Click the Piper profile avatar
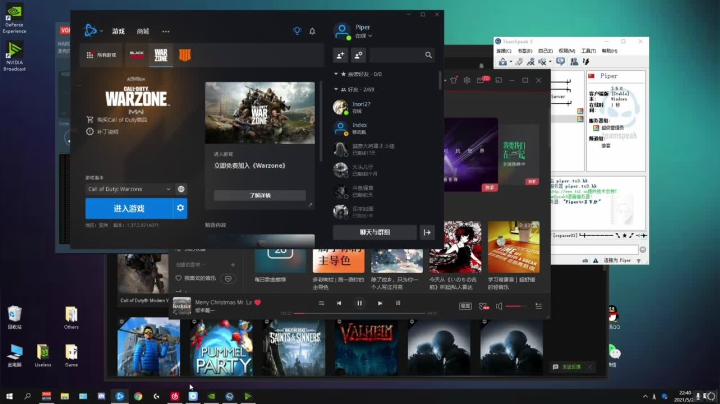Viewport: 720px width, 404px height. 342,31
